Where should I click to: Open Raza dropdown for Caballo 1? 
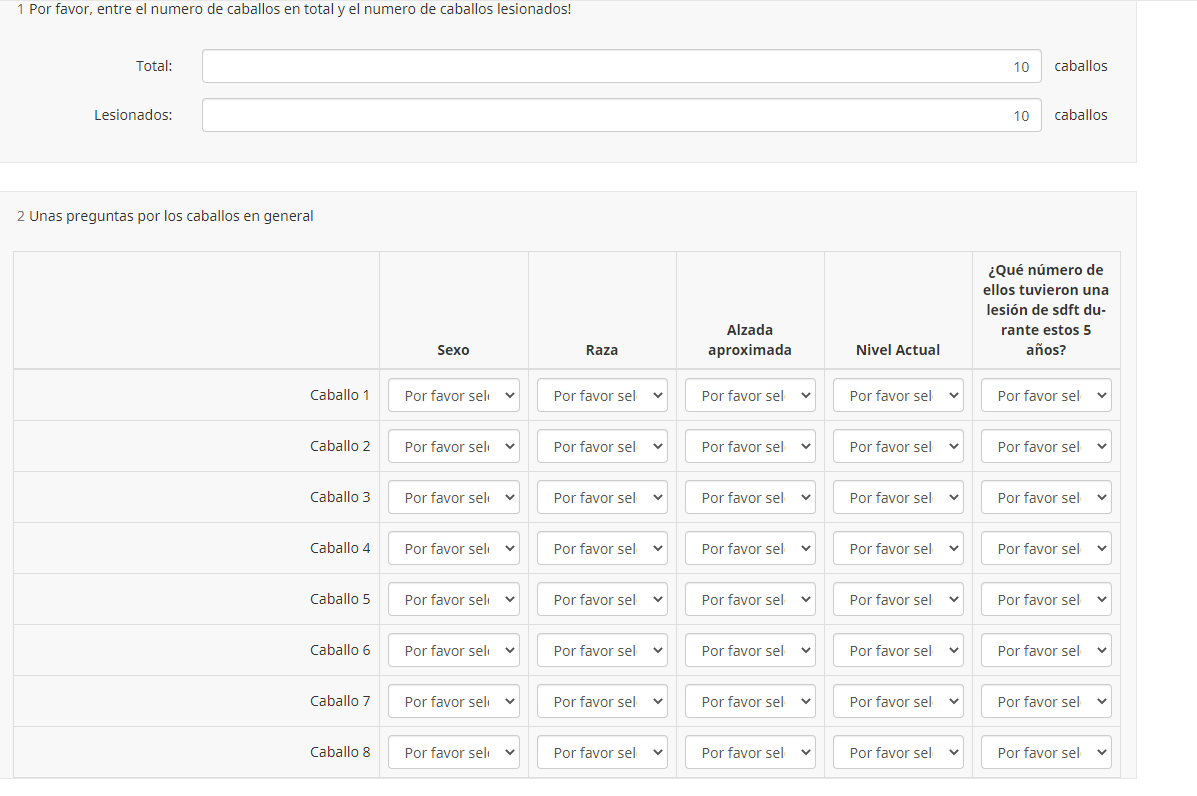pyautogui.click(x=602, y=396)
